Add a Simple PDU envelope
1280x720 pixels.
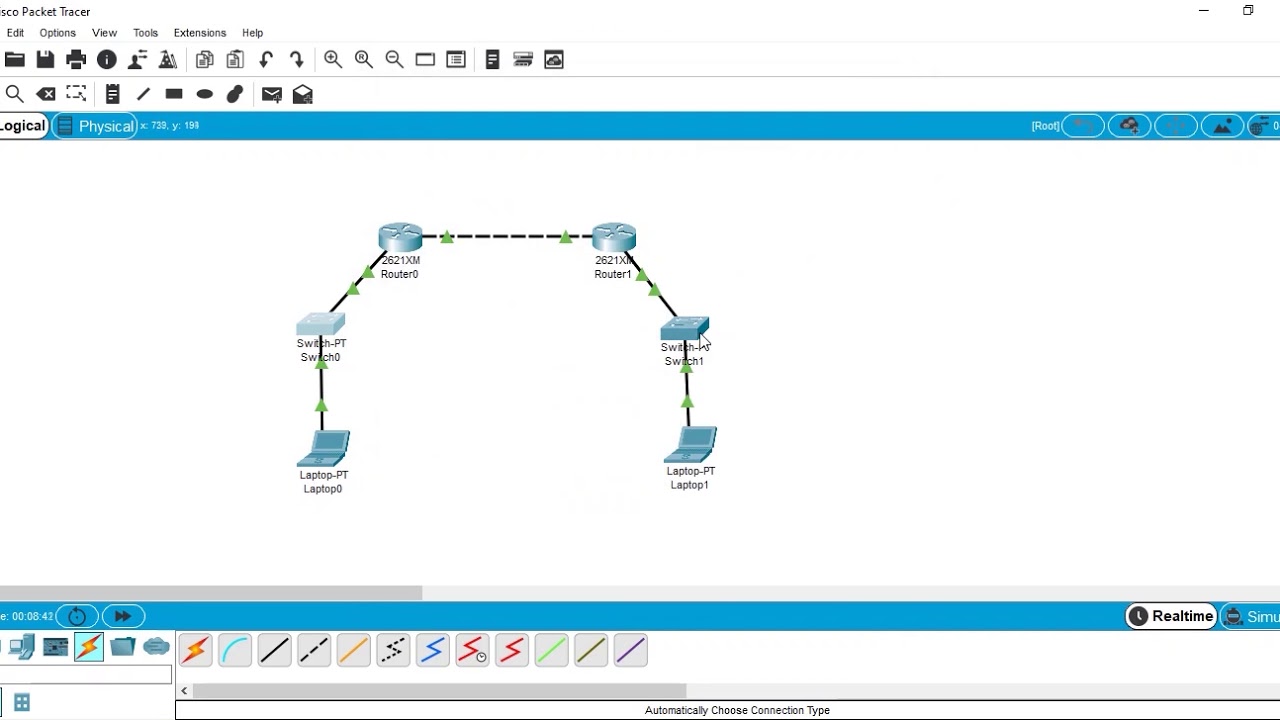pyautogui.click(x=272, y=94)
